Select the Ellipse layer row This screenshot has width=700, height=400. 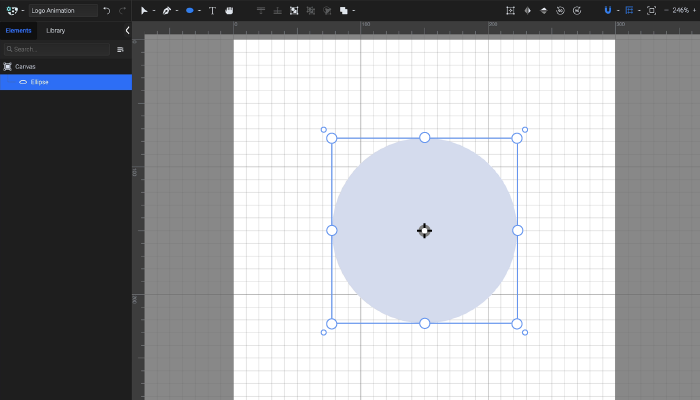(66, 82)
